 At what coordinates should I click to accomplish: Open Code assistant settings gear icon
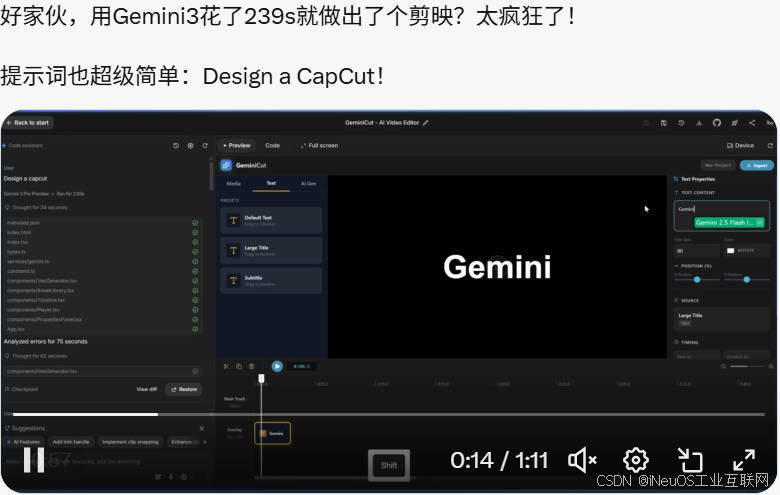click(x=191, y=145)
